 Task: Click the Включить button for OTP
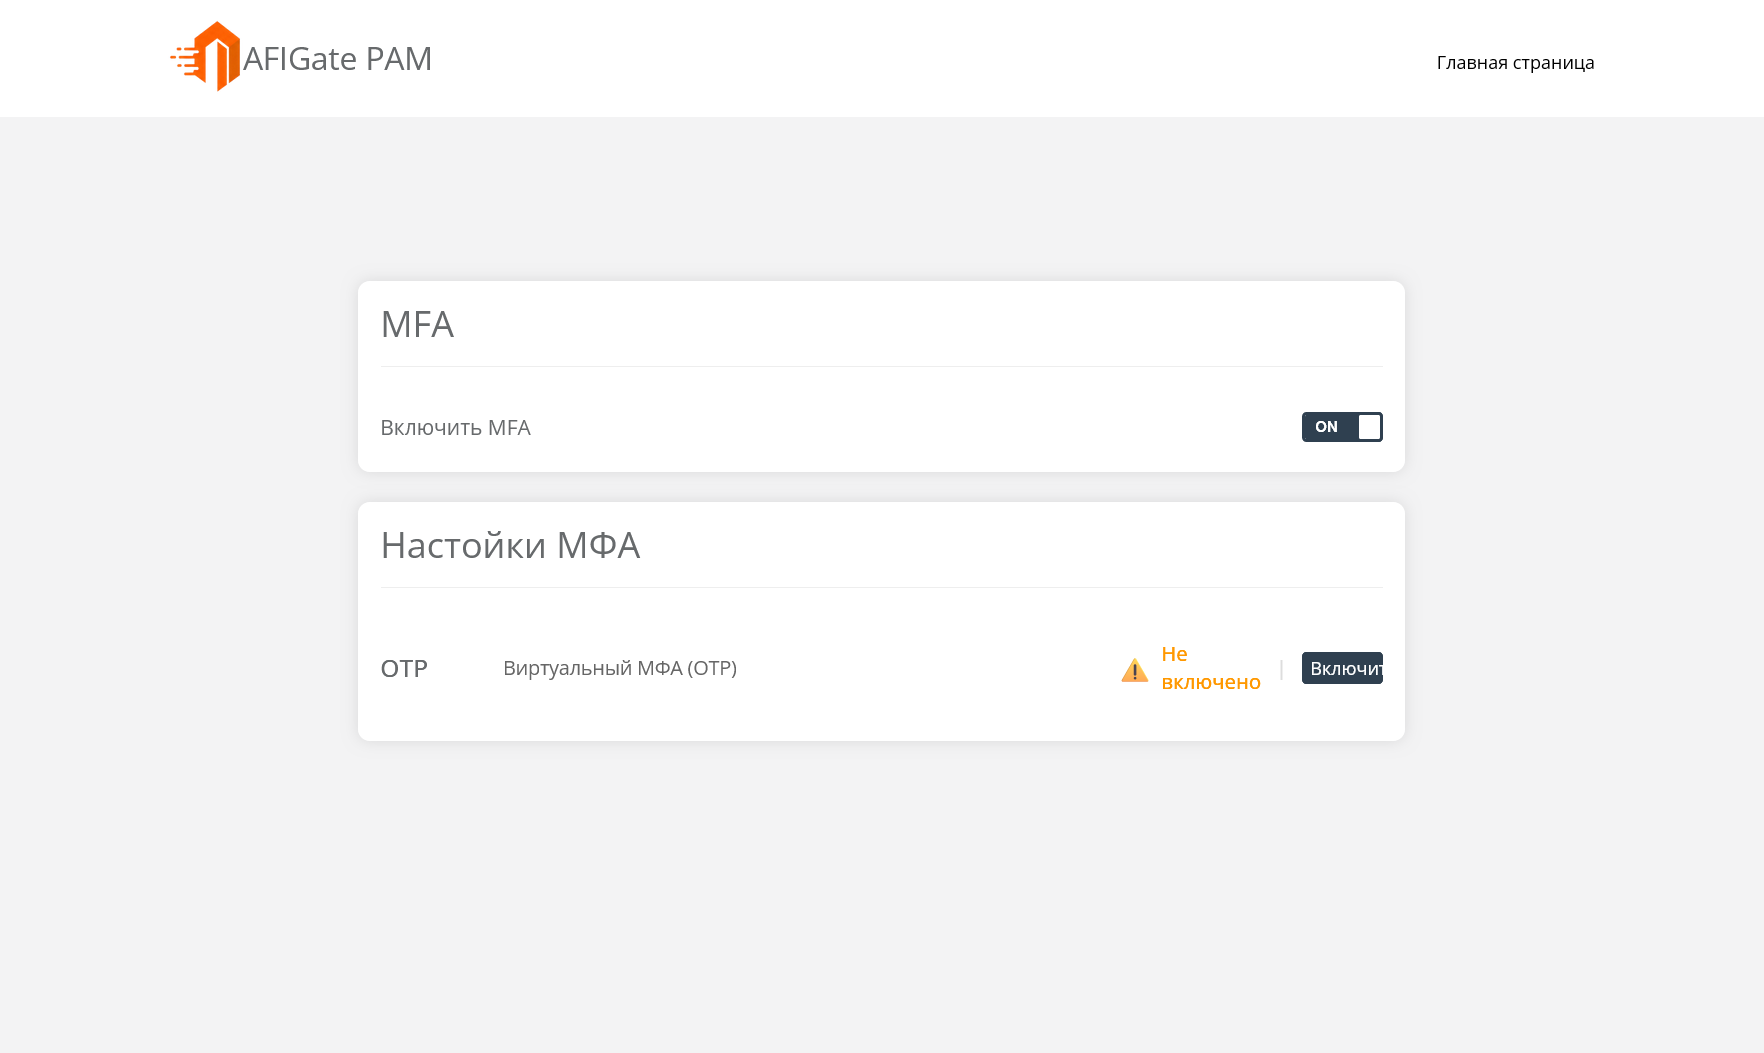tap(1342, 668)
